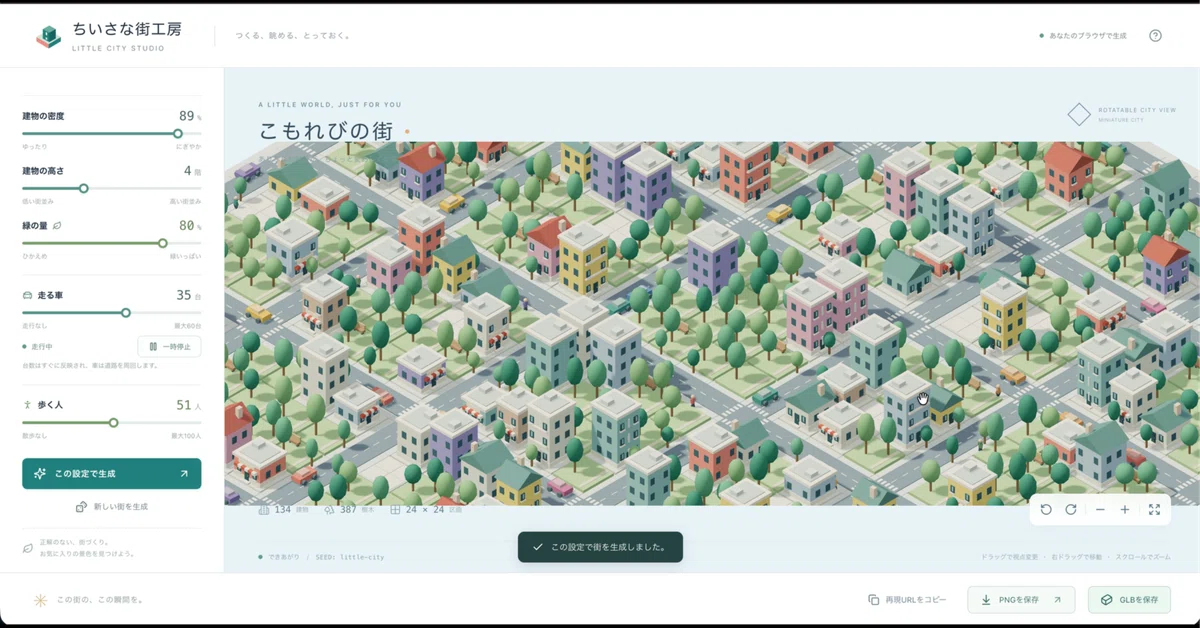
Task: Adjust the 建物の高さ slider handle
Action: point(84,188)
